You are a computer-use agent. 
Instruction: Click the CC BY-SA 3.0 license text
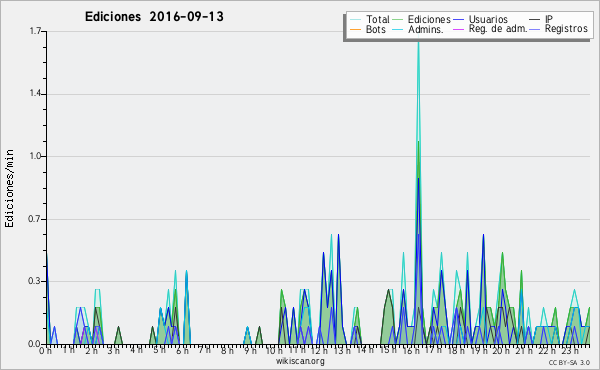(x=569, y=362)
